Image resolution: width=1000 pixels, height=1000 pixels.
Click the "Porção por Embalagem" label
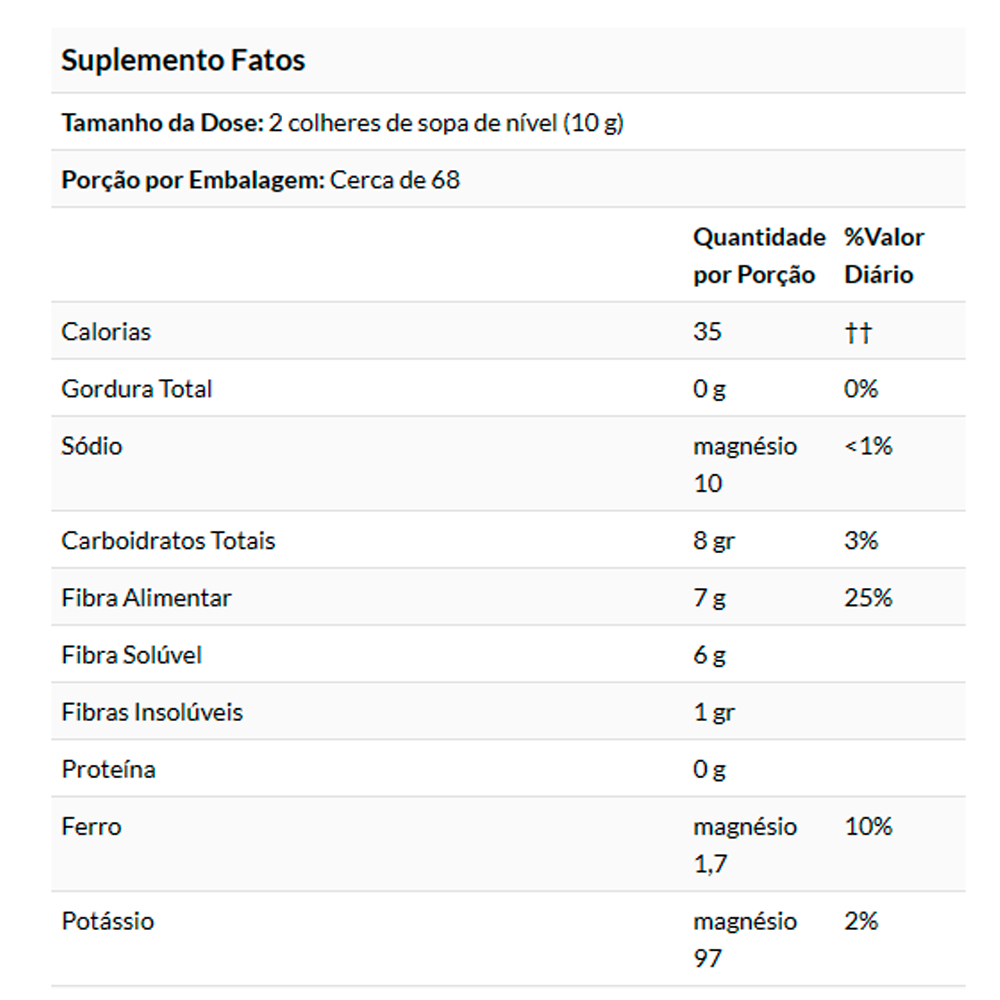click(x=192, y=181)
